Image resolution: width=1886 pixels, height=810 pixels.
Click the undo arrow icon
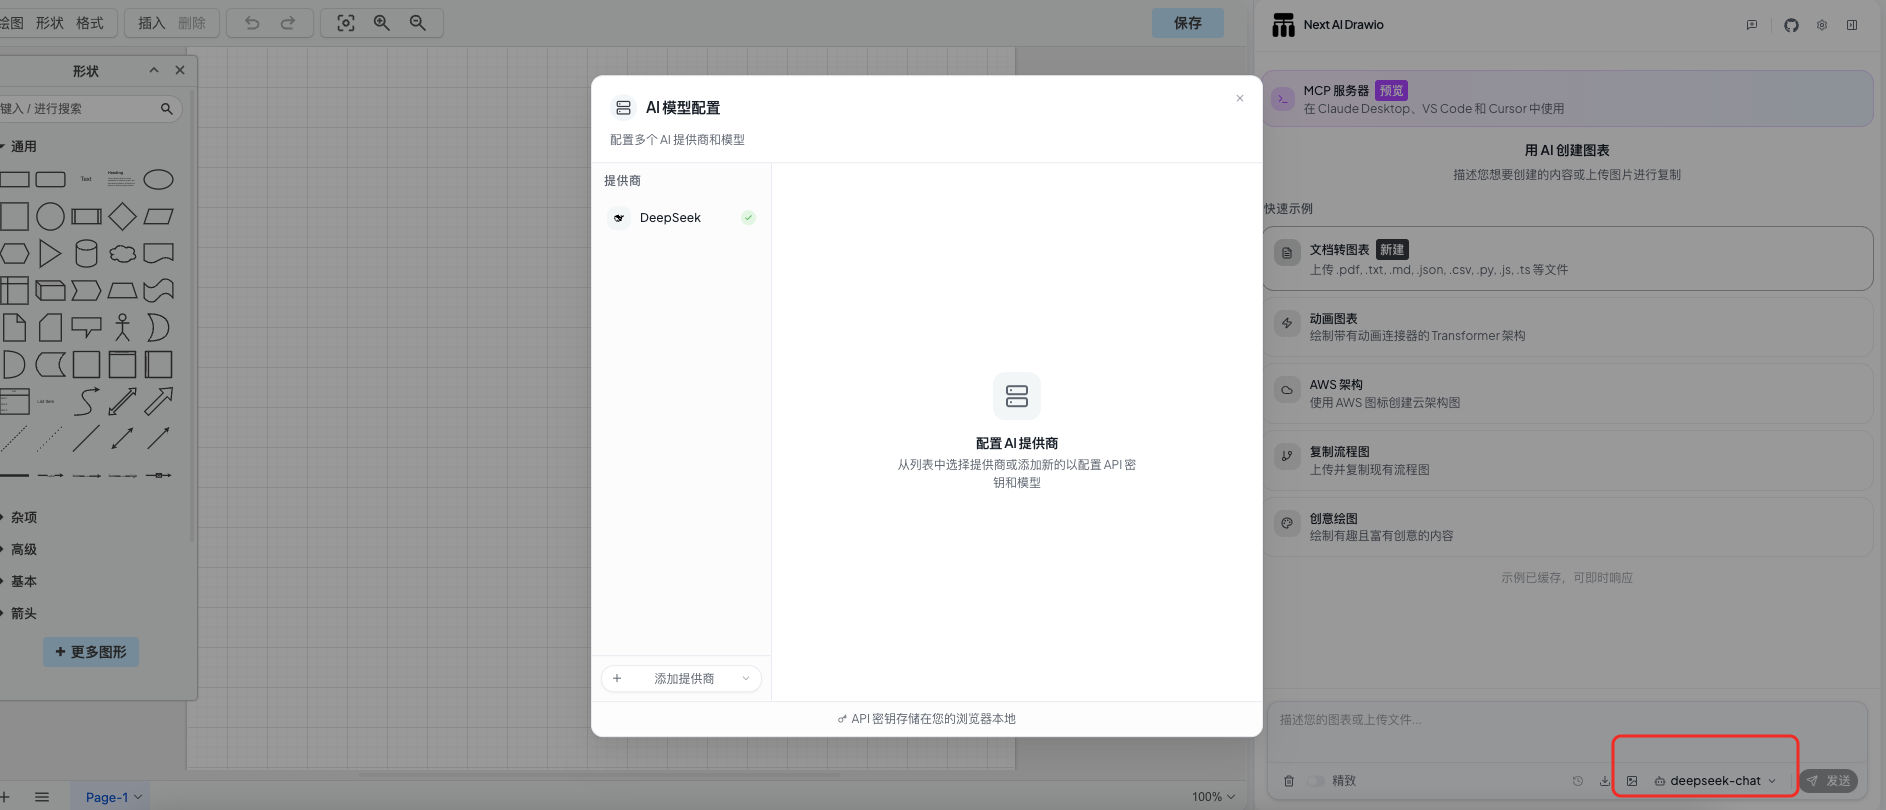[x=252, y=23]
